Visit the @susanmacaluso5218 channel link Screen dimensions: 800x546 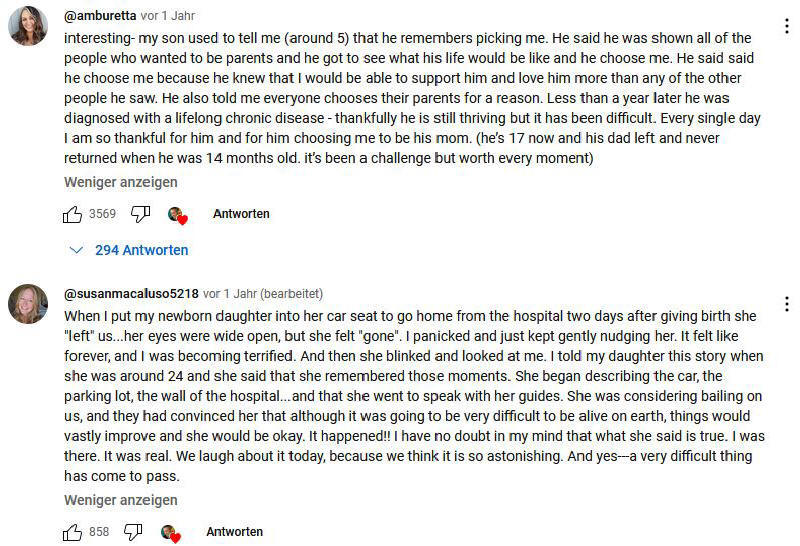pyautogui.click(x=131, y=294)
